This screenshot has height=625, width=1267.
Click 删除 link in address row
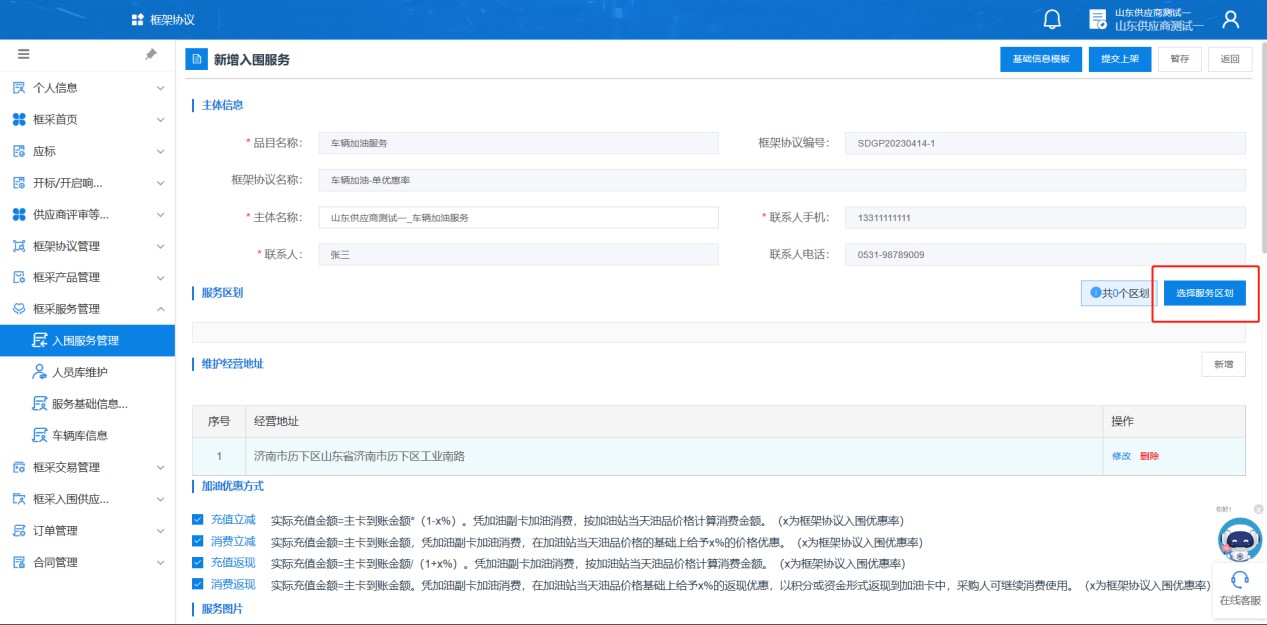point(1149,456)
